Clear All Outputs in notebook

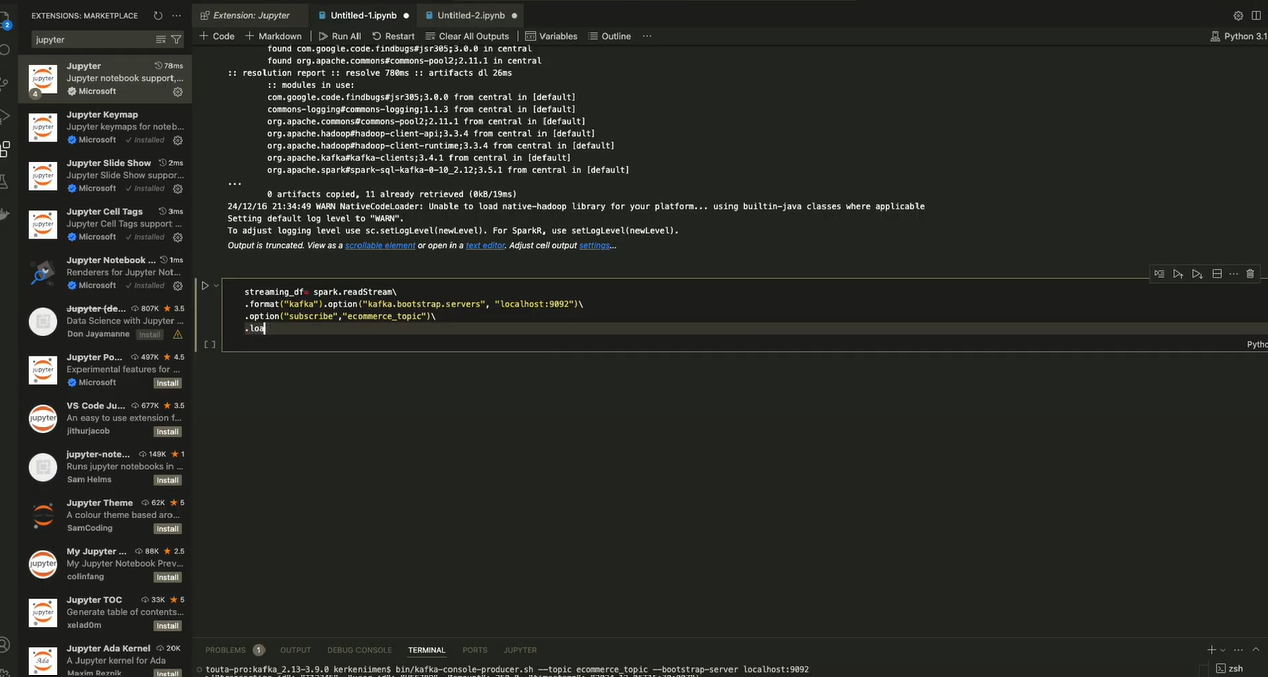tap(466, 36)
